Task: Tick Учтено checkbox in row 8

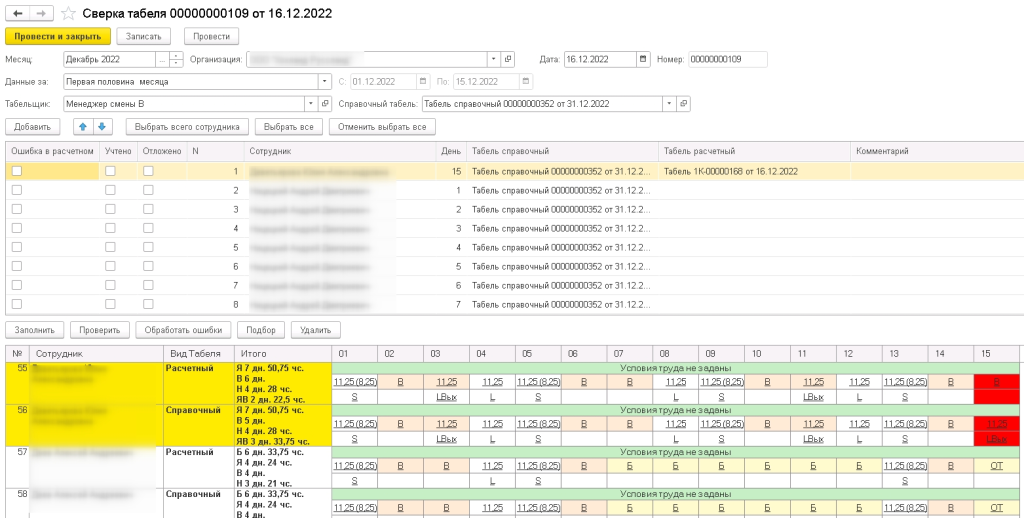Action: pyautogui.click(x=110, y=304)
